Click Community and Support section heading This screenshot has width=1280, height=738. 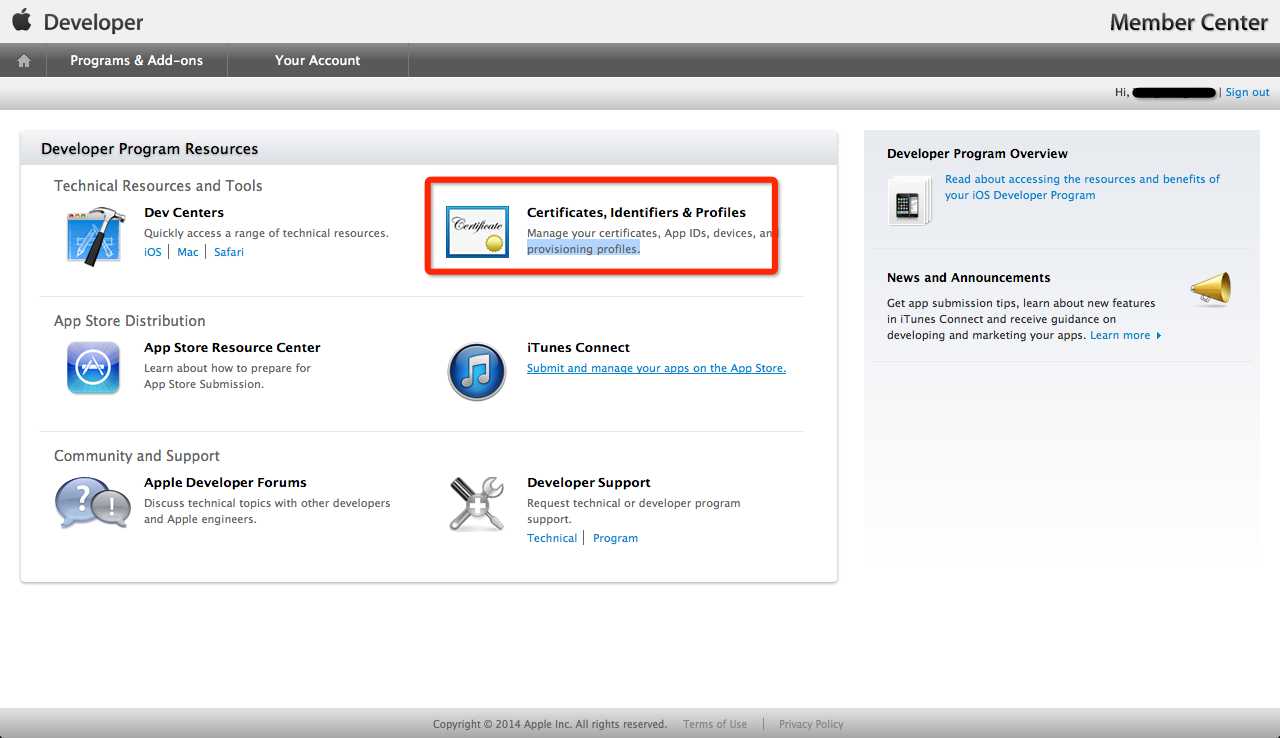[x=137, y=456]
